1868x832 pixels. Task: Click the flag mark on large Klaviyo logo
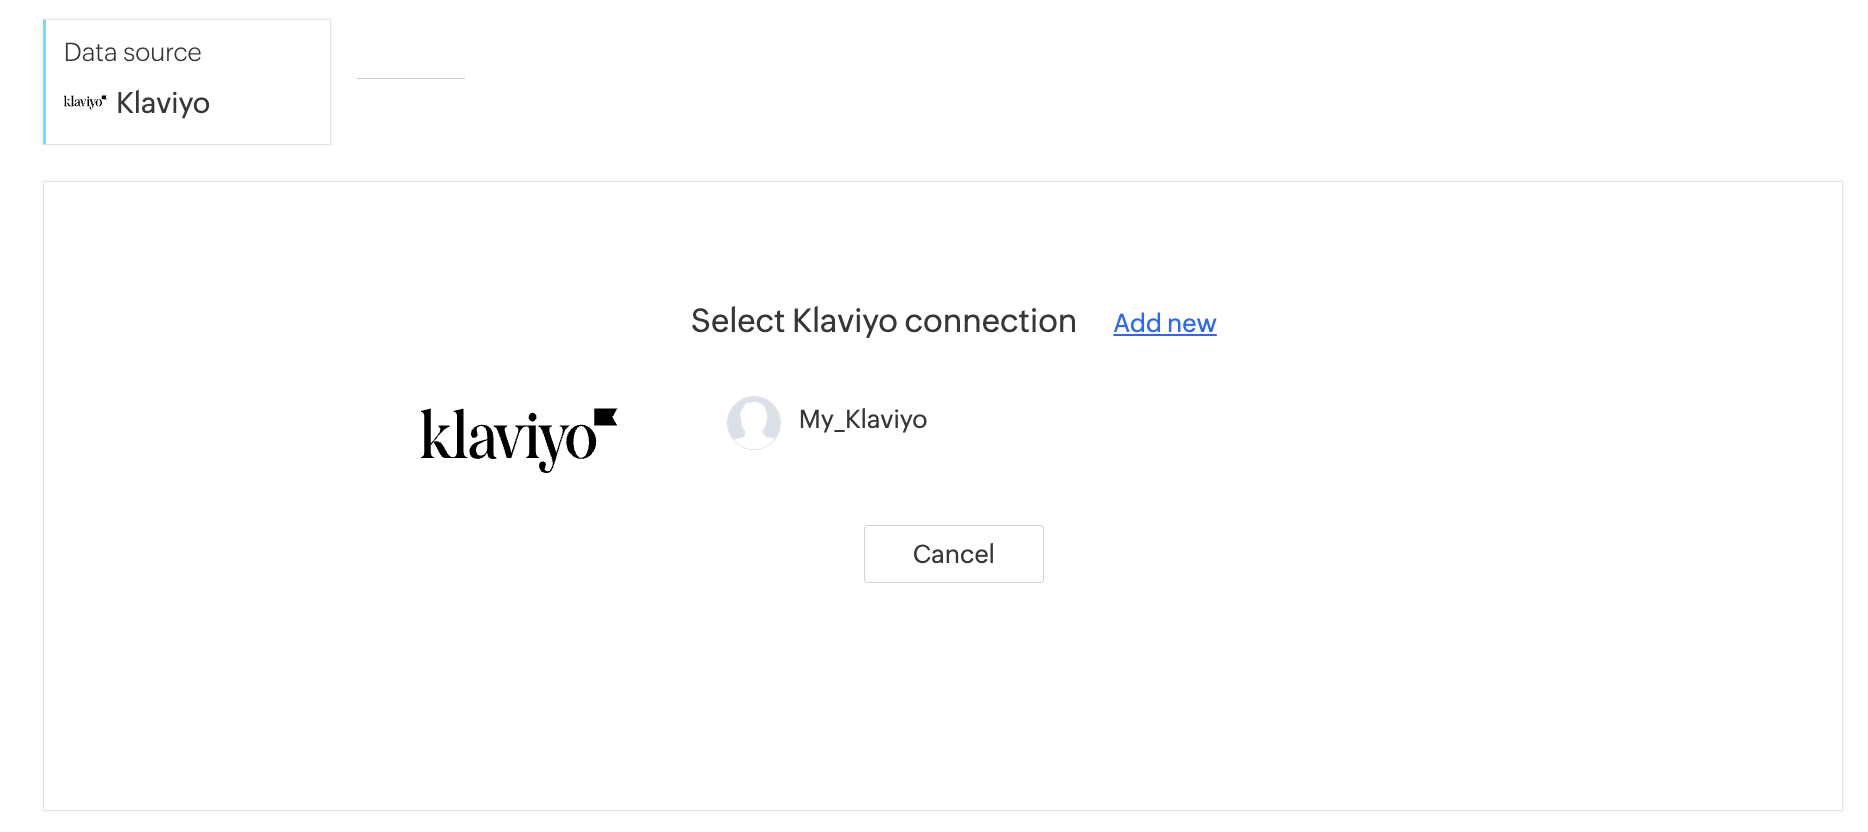(605, 418)
